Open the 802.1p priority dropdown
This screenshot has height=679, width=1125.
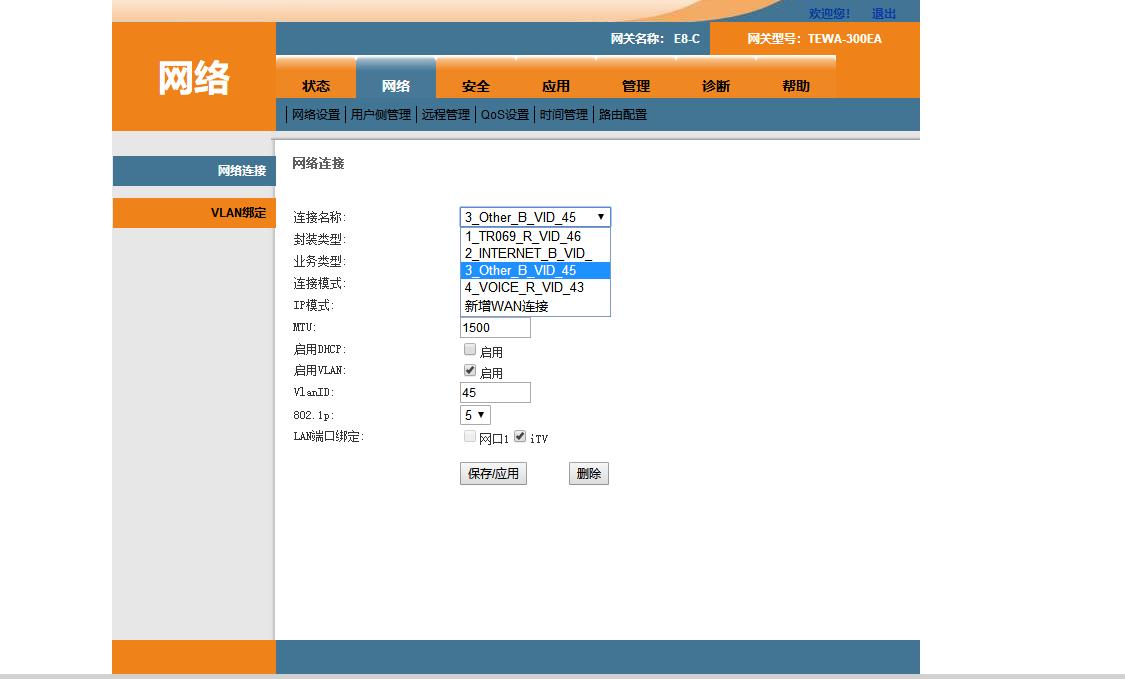point(475,414)
